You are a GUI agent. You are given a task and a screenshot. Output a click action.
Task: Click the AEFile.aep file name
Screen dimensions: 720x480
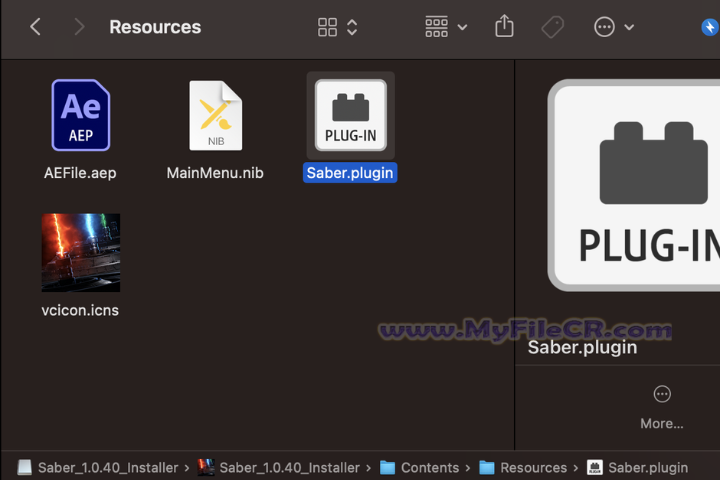tap(80, 173)
